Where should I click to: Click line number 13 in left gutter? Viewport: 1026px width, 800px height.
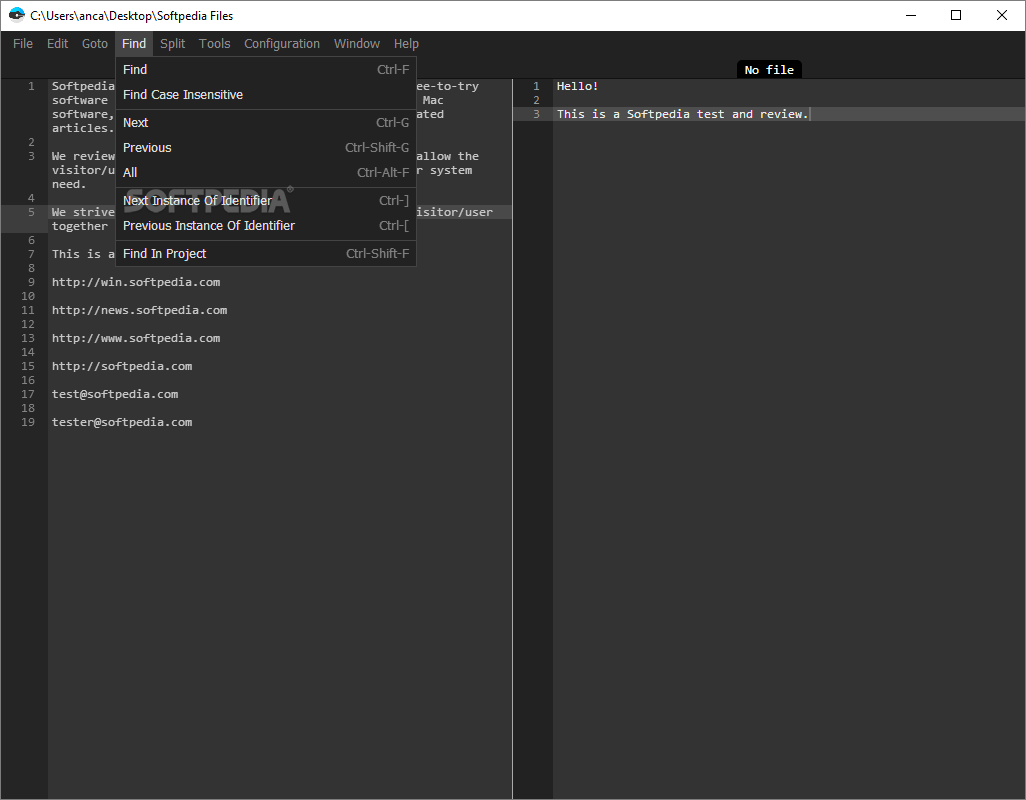coord(28,338)
